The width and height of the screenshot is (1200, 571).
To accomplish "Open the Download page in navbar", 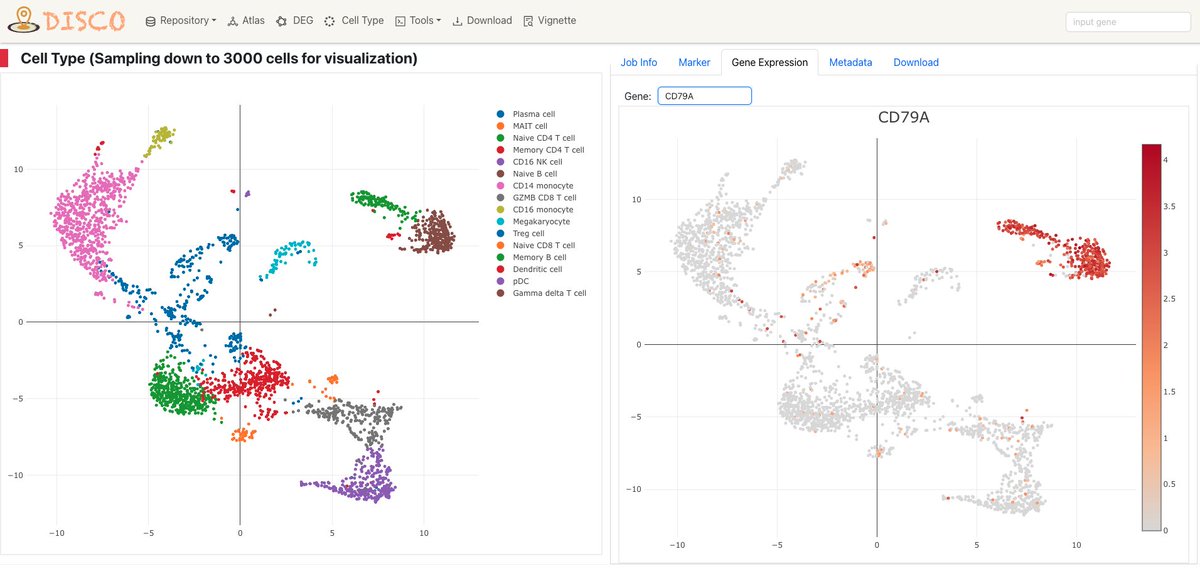I will click(x=482, y=20).
